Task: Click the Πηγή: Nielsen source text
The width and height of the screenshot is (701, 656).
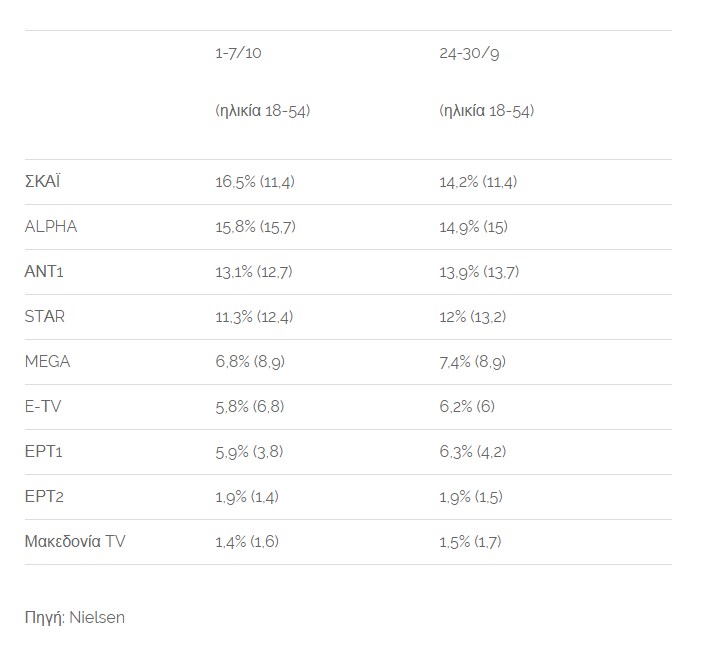Action: pyautogui.click(x=75, y=617)
